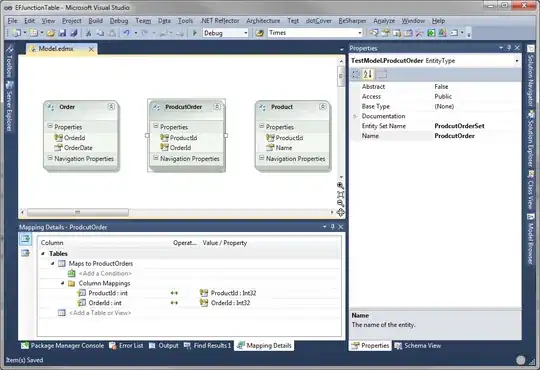Collapse the Column Mappings tree node
This screenshot has width=540, height=370.
click(62, 283)
